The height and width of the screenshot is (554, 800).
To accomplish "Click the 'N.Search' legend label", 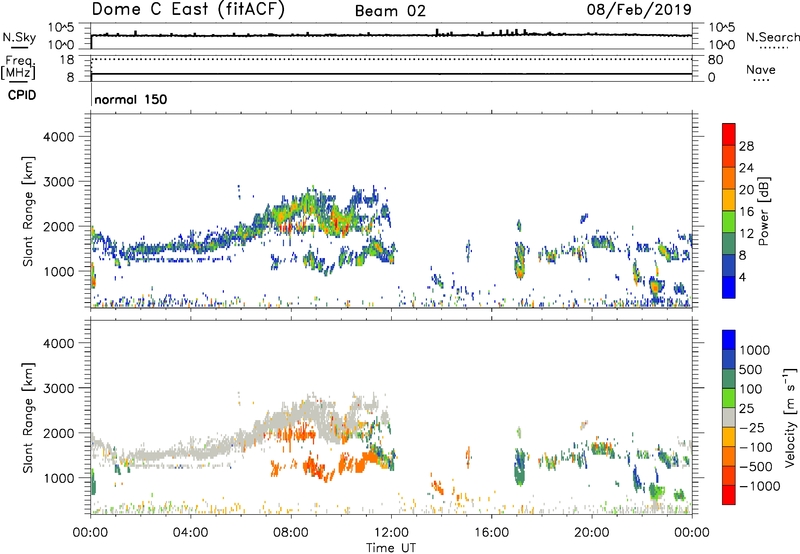I will [x=772, y=37].
